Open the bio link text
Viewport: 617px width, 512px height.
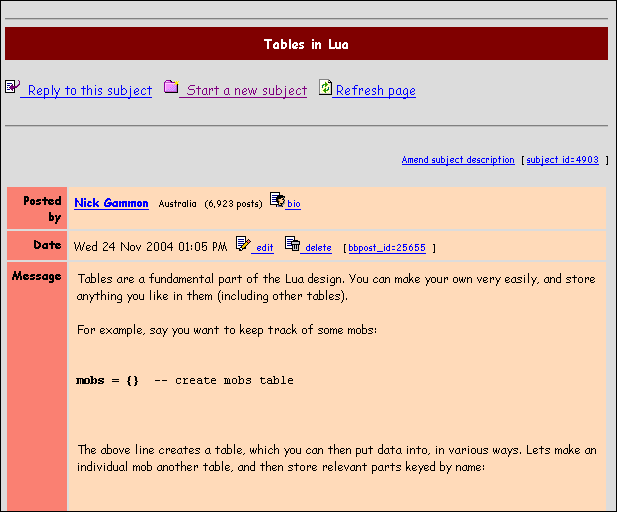[294, 204]
